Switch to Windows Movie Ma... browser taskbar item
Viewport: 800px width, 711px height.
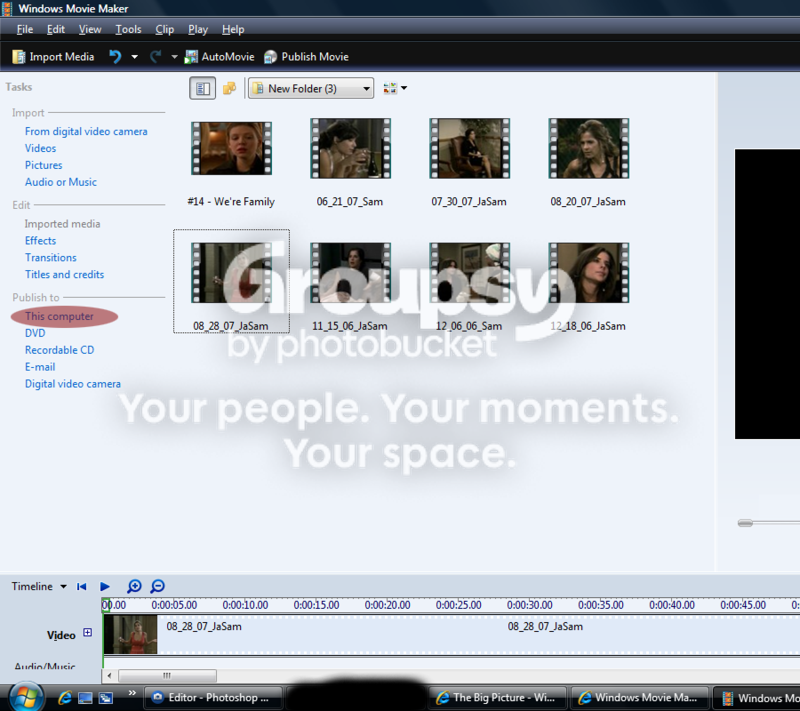640,698
